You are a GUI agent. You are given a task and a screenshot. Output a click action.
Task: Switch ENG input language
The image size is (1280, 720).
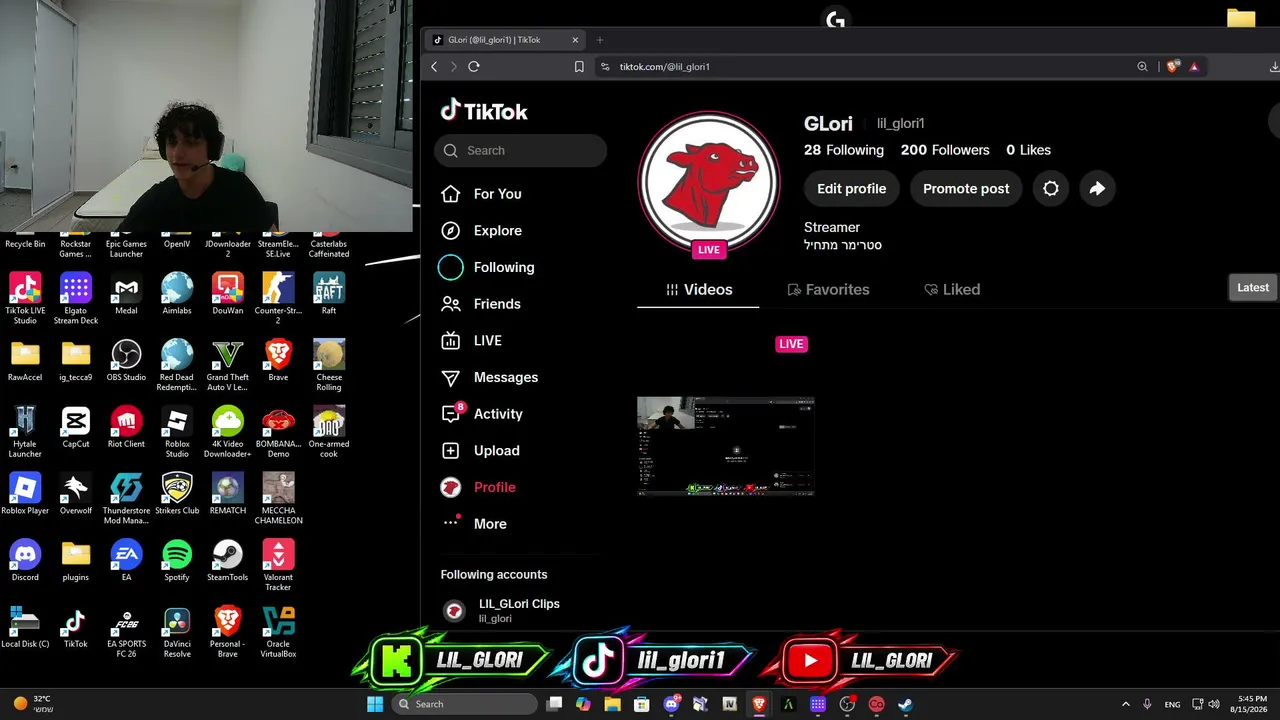[1172, 704]
